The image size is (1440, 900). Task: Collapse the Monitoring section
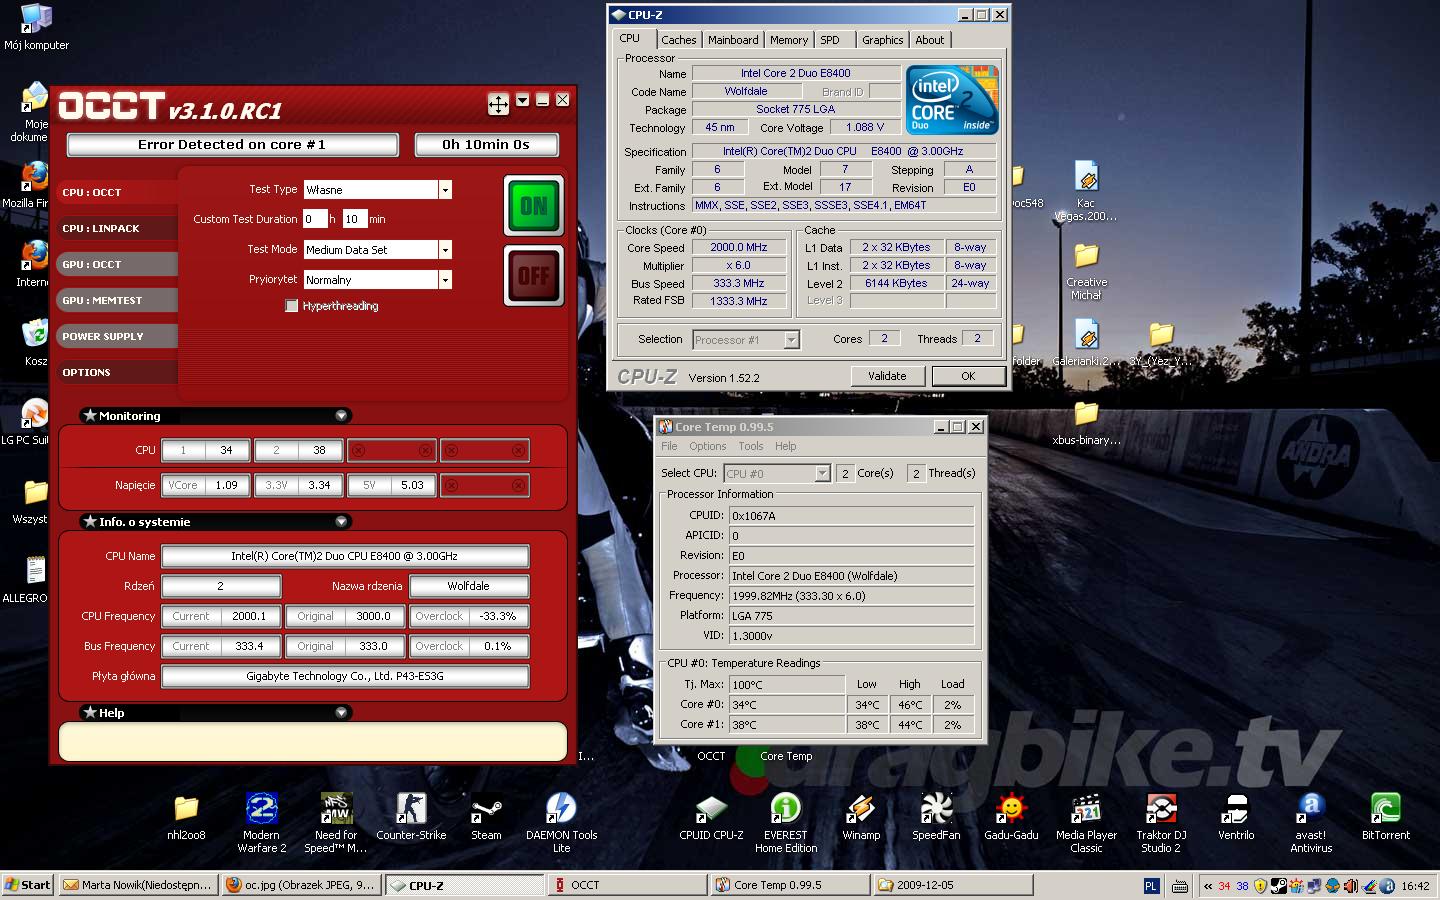point(341,416)
